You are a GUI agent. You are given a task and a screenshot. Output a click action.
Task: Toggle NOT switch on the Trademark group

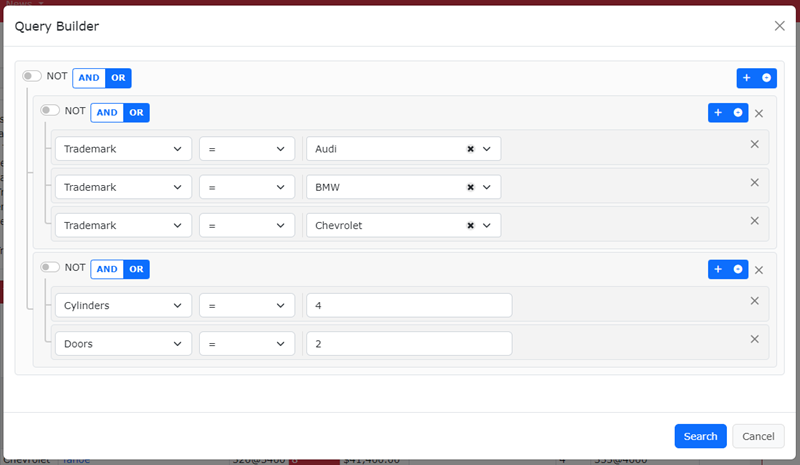click(50, 111)
